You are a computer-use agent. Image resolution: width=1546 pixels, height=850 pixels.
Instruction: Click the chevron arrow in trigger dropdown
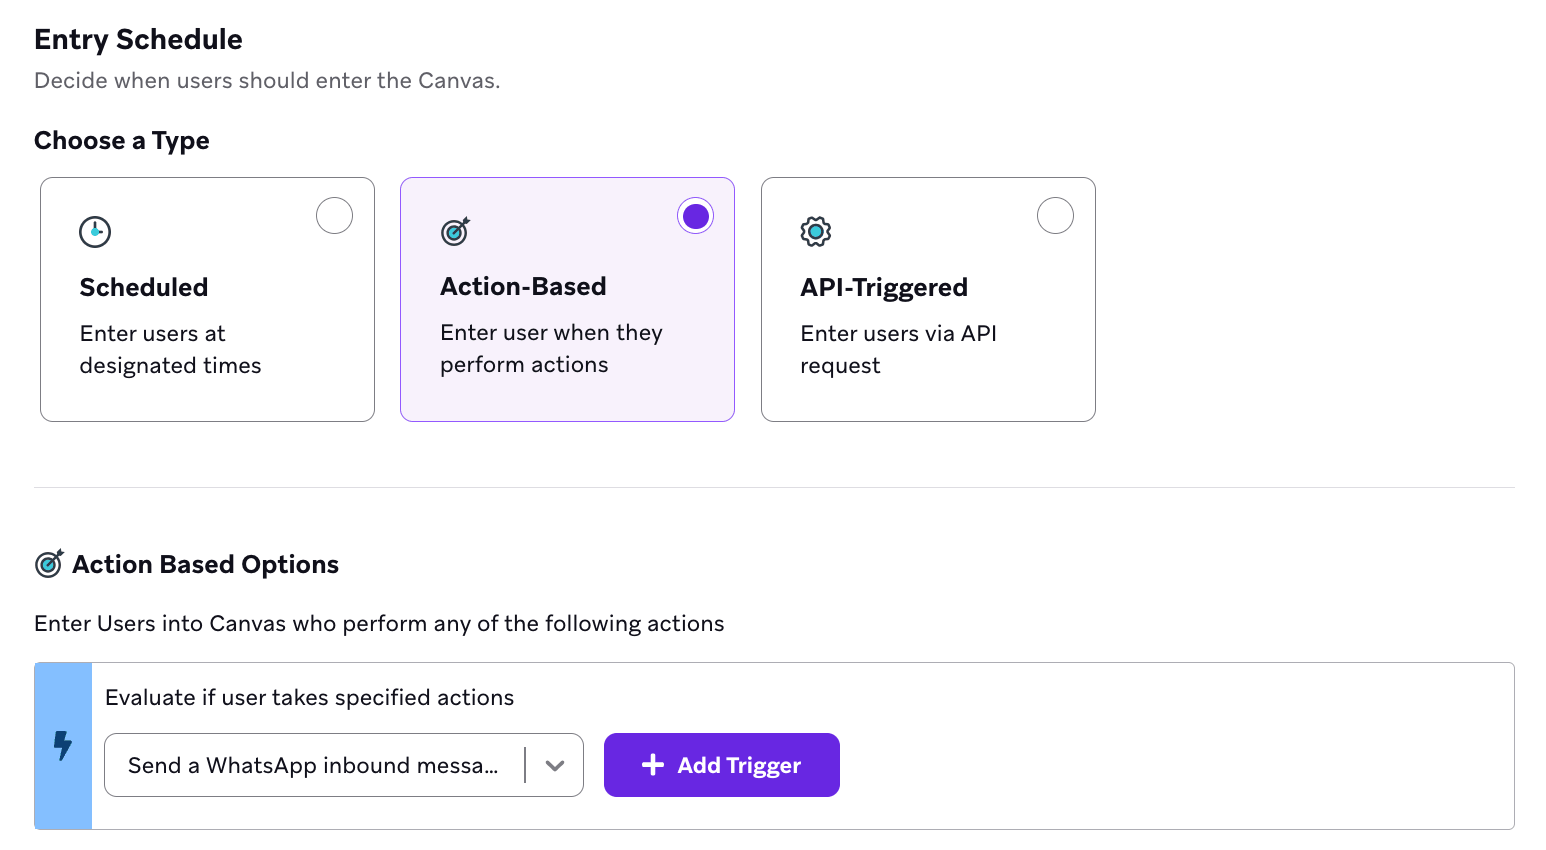click(x=555, y=766)
